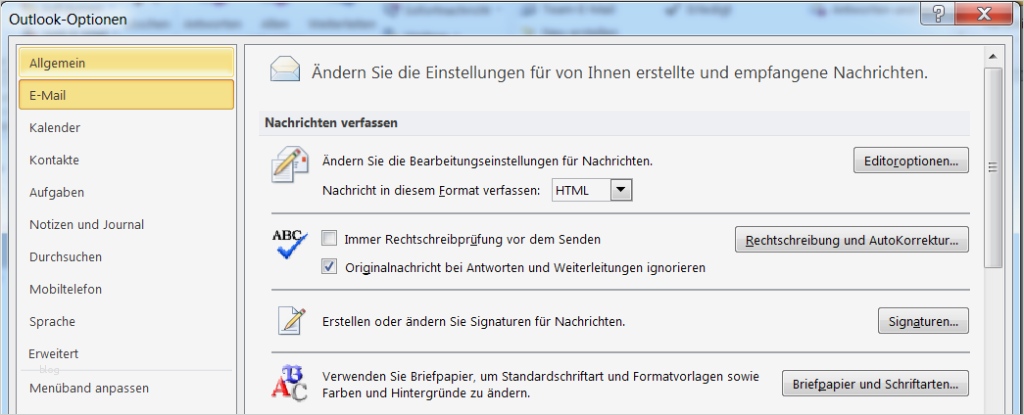This screenshot has height=415, width=1024.
Task: Click the ABC spell check icon
Action: pyautogui.click(x=289, y=244)
